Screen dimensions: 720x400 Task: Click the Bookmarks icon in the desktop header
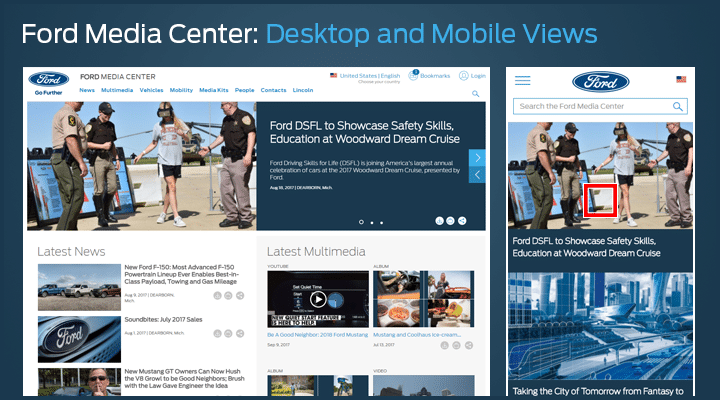coord(413,76)
